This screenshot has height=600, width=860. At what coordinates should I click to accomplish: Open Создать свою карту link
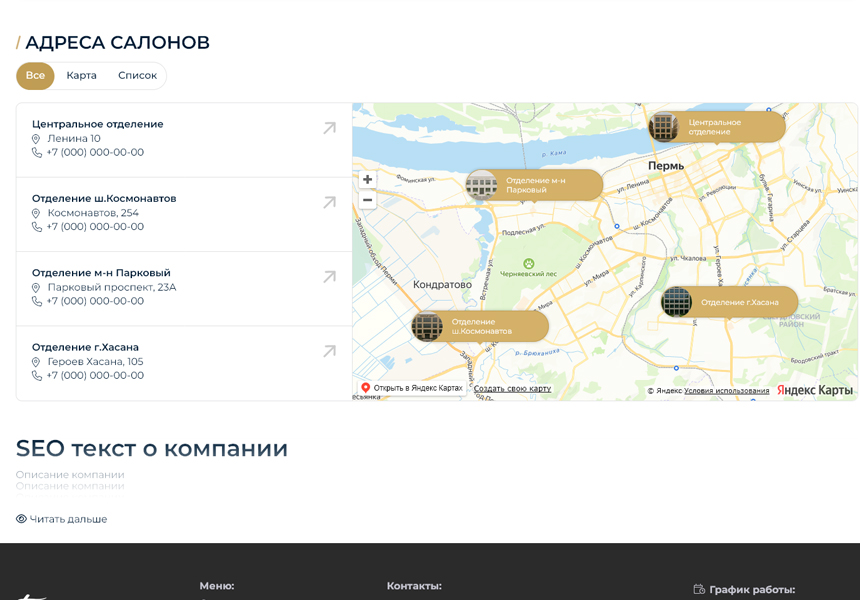coord(512,389)
